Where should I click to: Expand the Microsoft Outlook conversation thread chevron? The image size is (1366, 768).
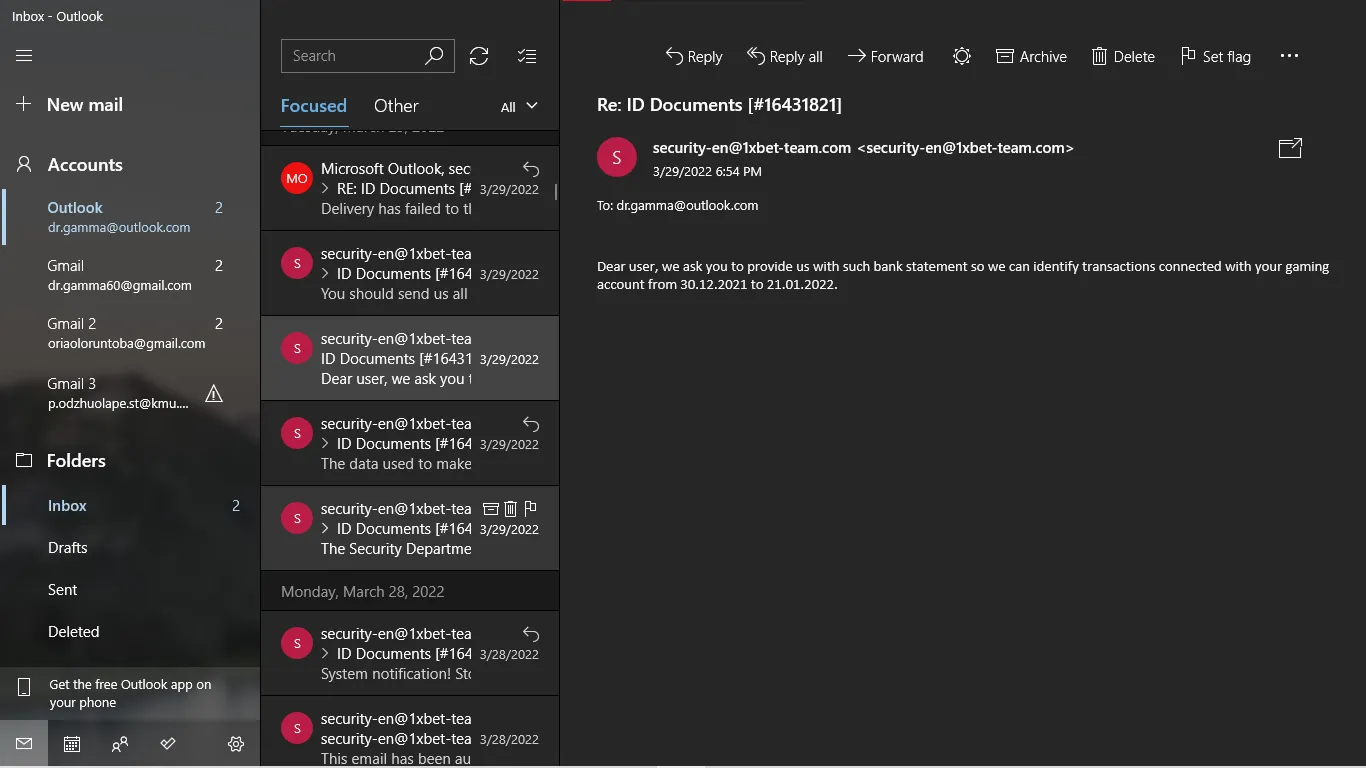pyautogui.click(x=326, y=189)
